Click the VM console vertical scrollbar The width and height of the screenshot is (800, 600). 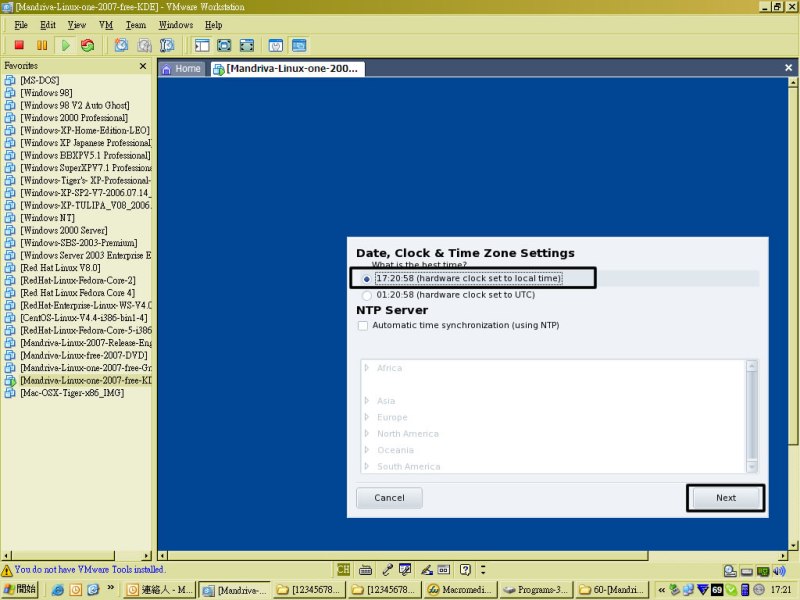click(792, 313)
